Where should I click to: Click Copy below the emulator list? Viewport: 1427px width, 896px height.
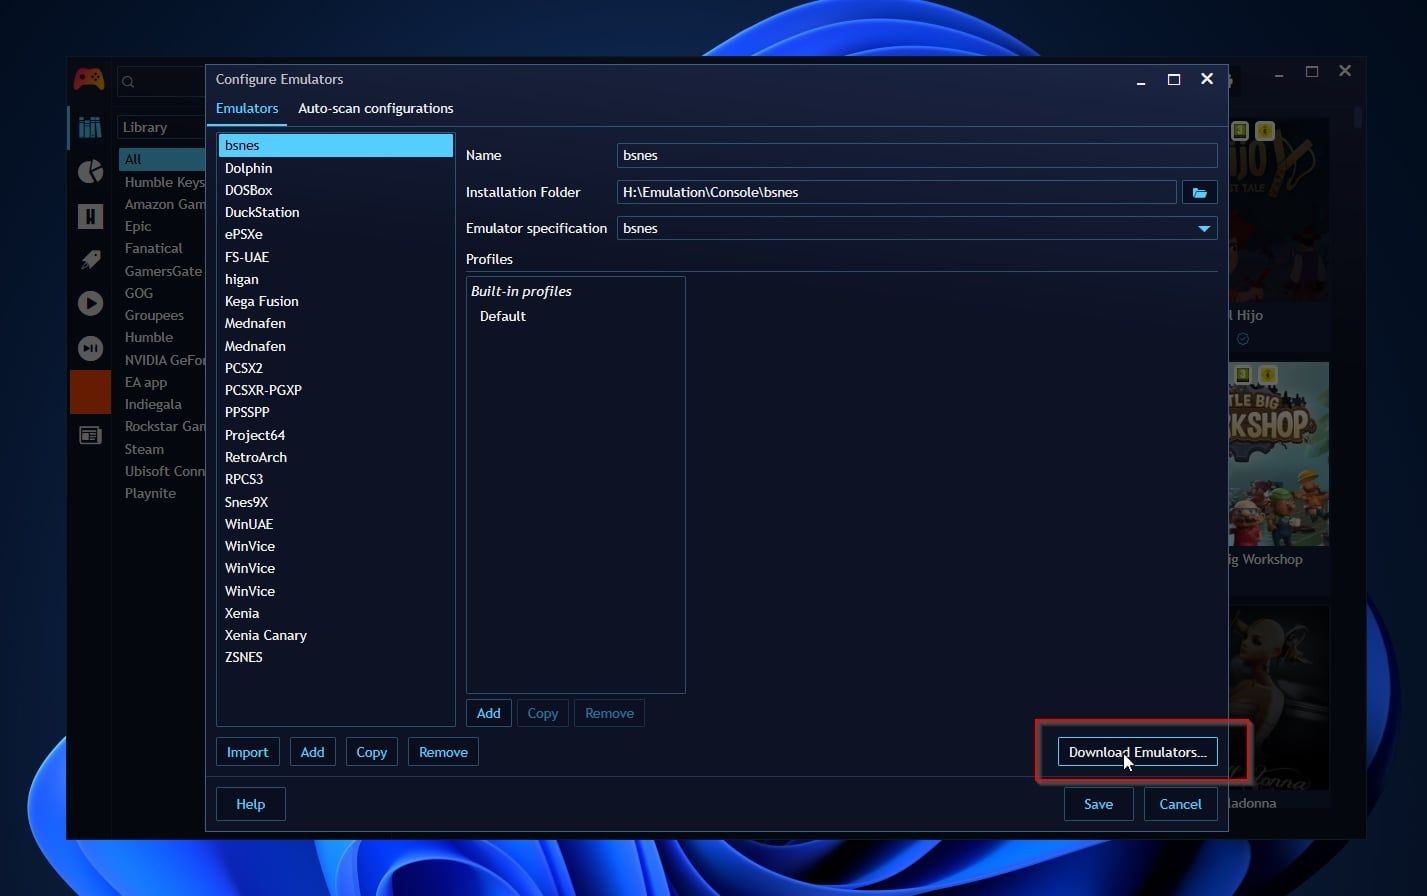coord(372,752)
